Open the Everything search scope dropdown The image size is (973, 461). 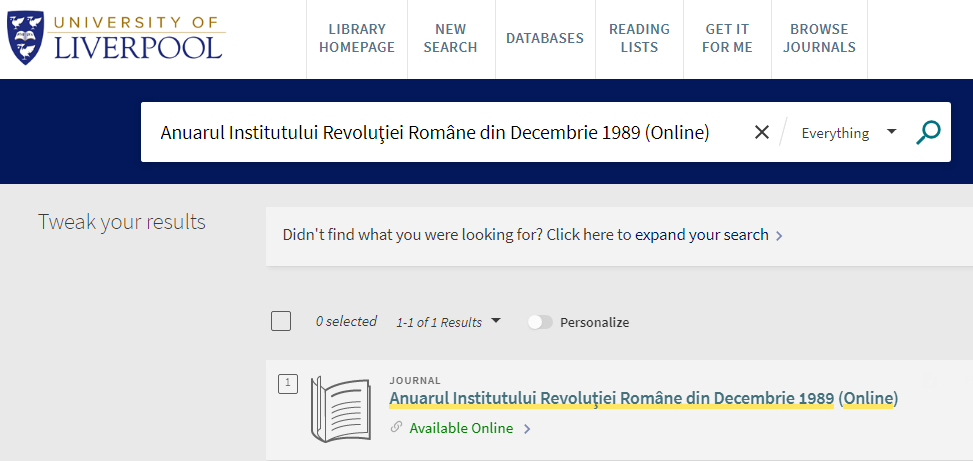pyautogui.click(x=848, y=132)
